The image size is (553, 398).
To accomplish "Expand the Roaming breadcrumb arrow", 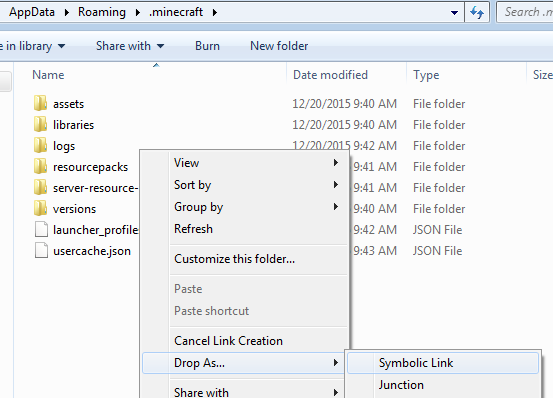I will pyautogui.click(x=138, y=12).
